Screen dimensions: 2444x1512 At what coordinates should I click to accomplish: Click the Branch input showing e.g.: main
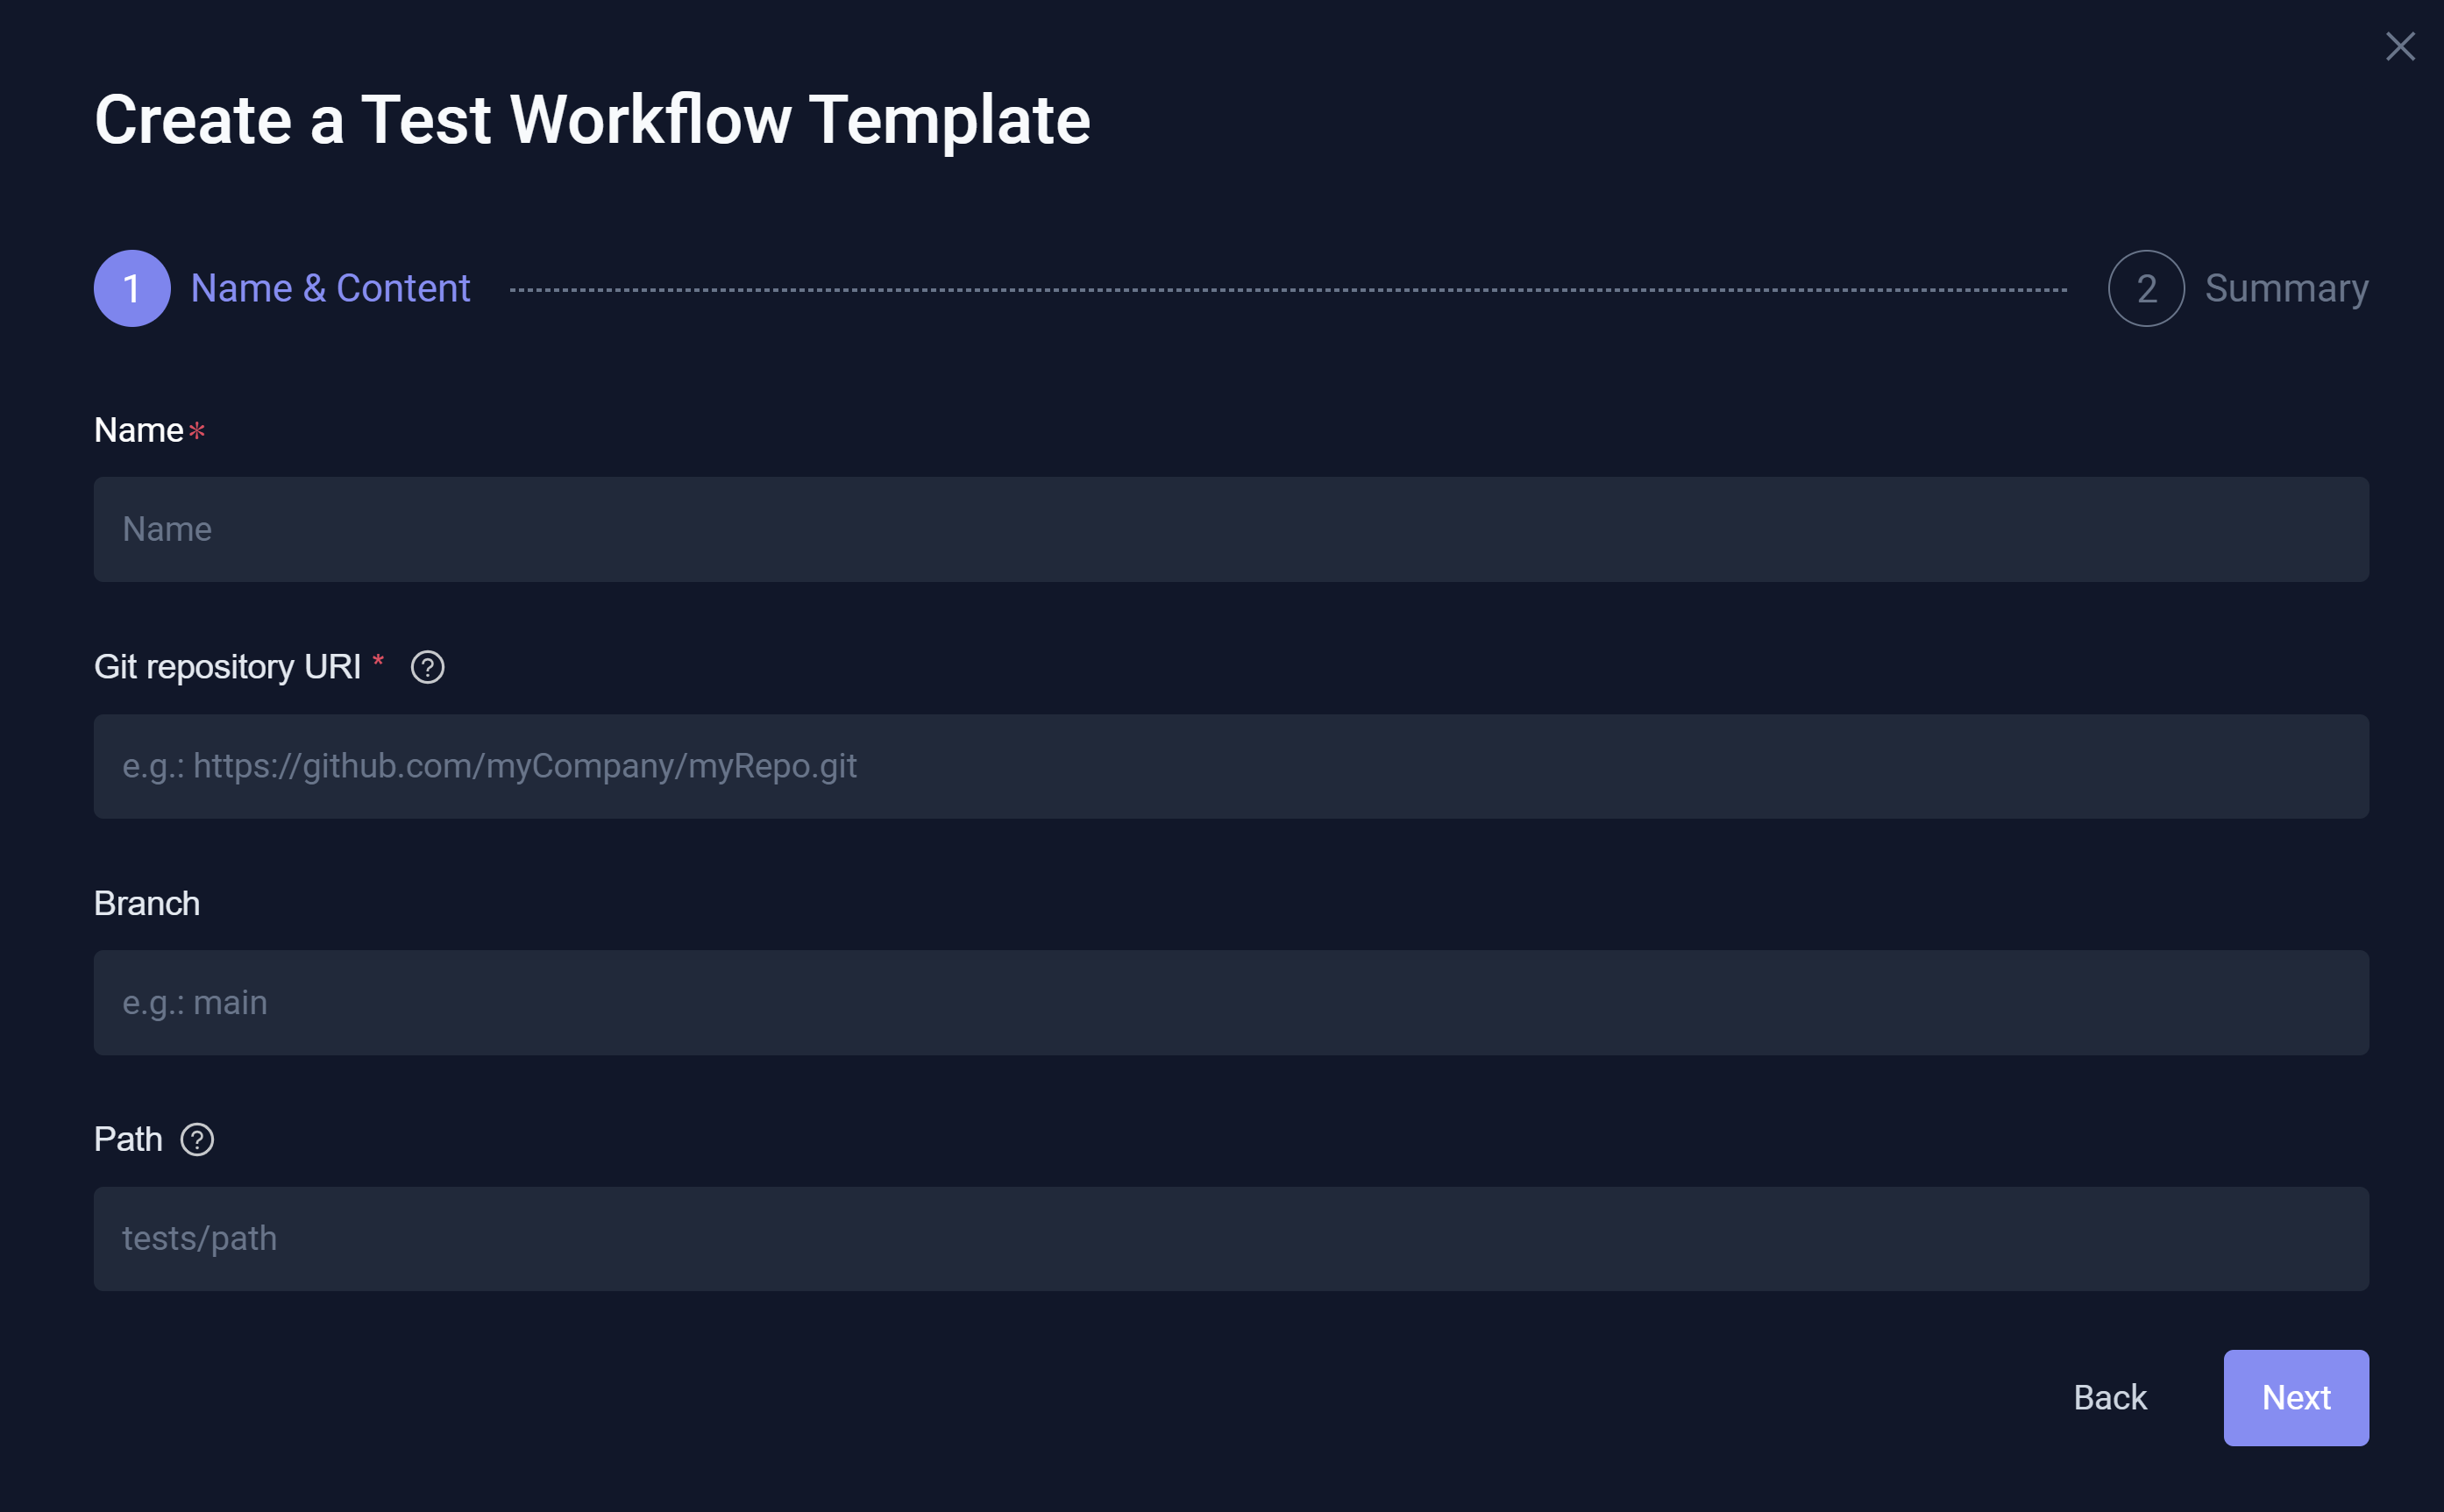[1230, 1002]
